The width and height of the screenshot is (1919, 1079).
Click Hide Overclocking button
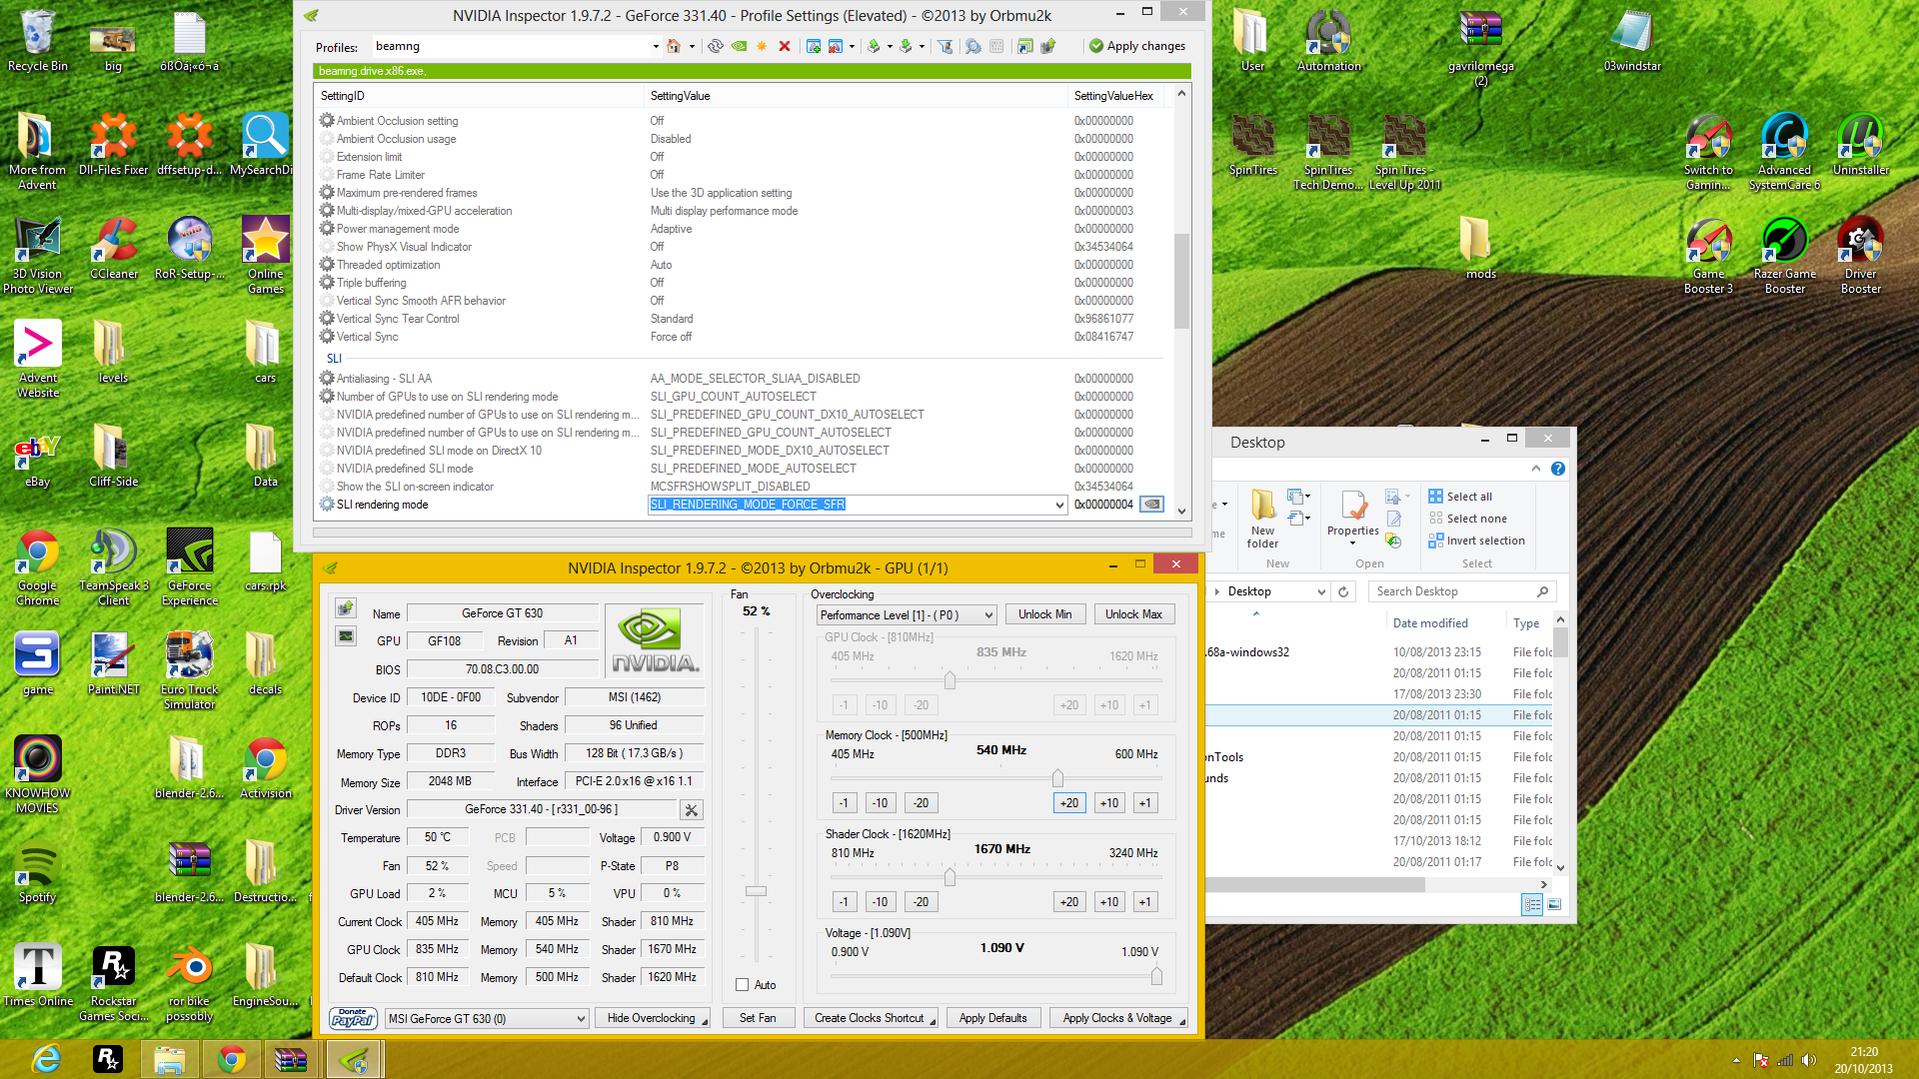[652, 1018]
